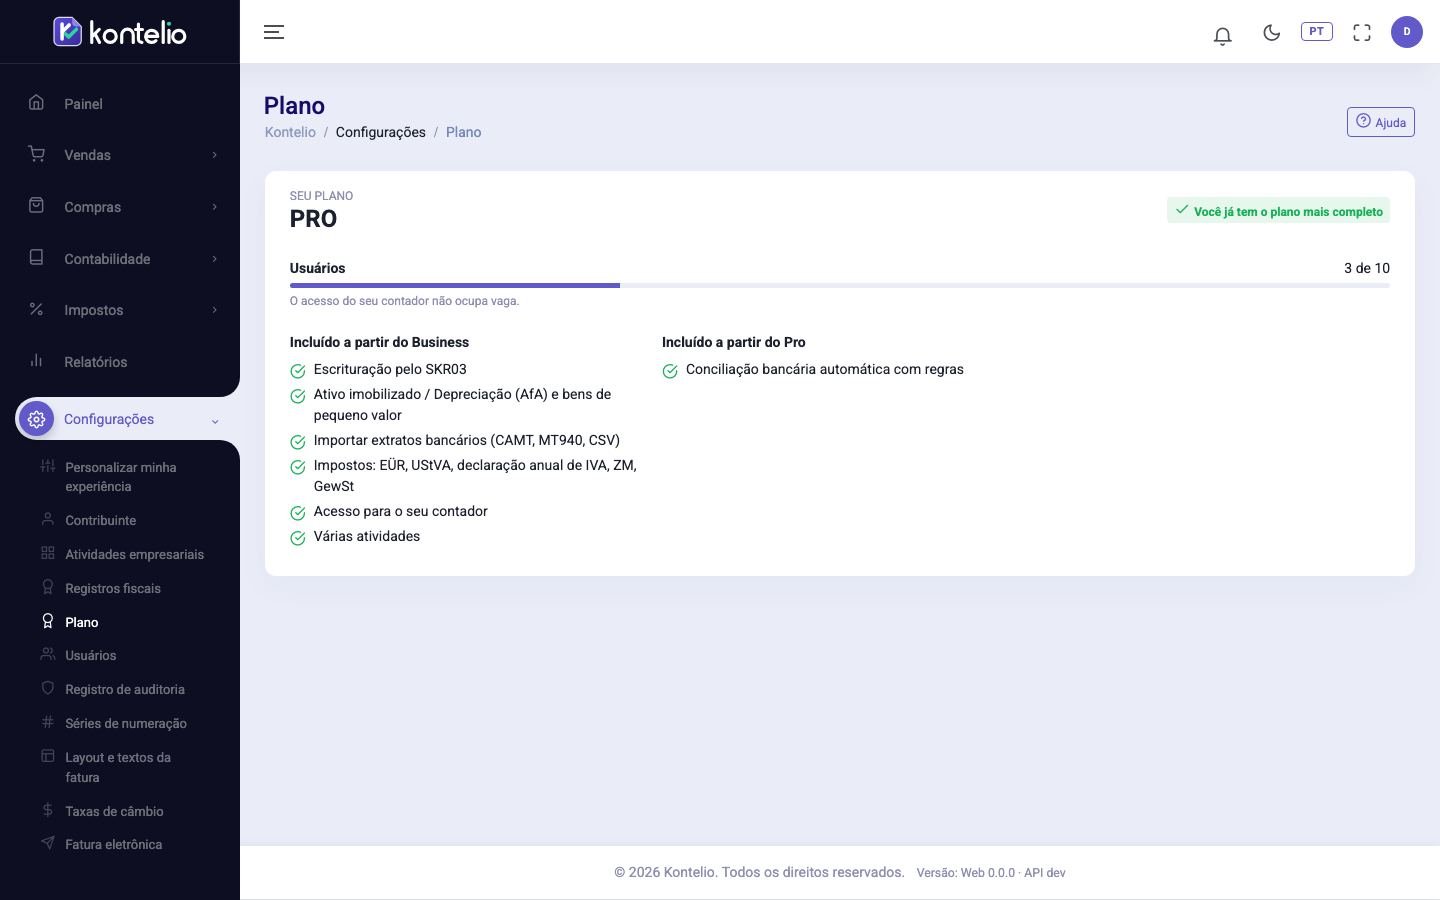This screenshot has height=900, width=1440.
Task: Enter fullscreen mode
Action: 1362,32
